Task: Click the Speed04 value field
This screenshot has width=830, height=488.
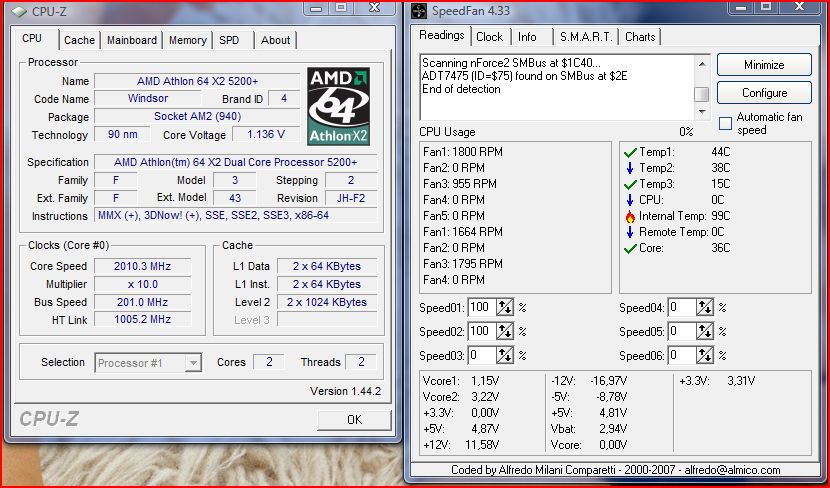Action: tap(682, 308)
